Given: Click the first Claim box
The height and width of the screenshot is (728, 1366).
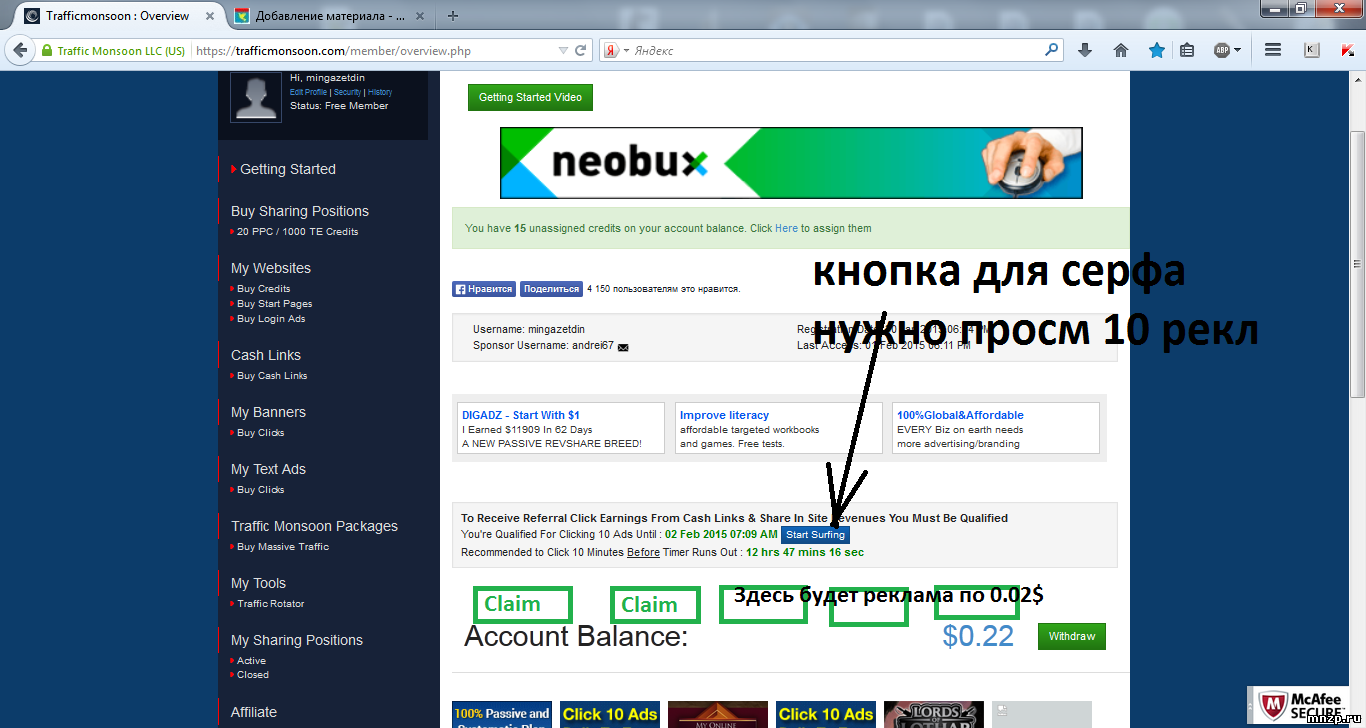Looking at the screenshot, I should 522,604.
